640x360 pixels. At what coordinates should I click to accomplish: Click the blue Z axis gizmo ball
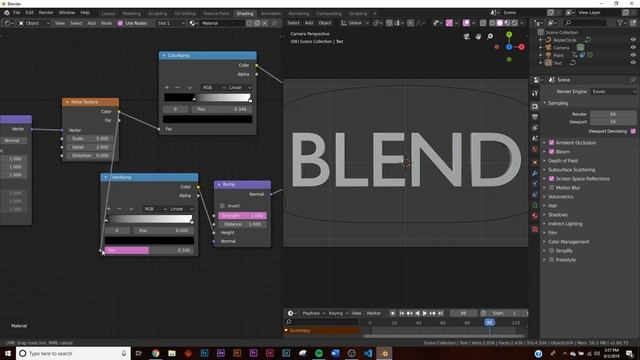coord(509,47)
